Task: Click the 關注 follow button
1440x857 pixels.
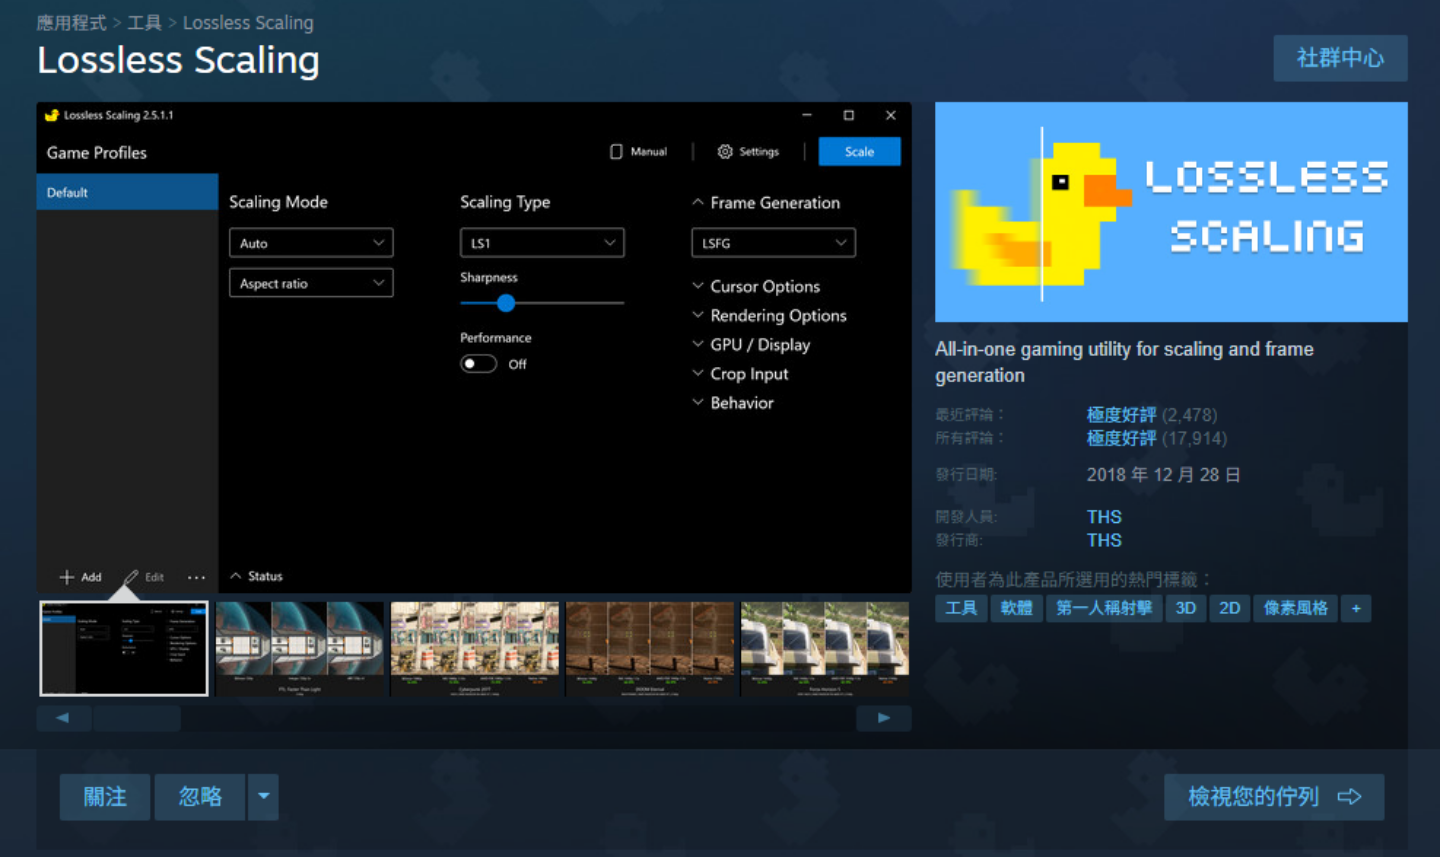Action: pos(105,797)
